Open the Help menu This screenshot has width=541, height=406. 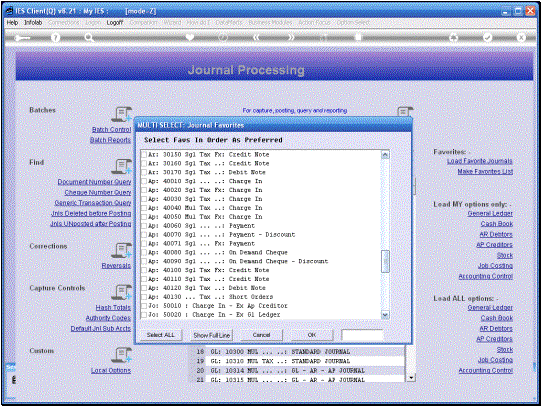12,22
